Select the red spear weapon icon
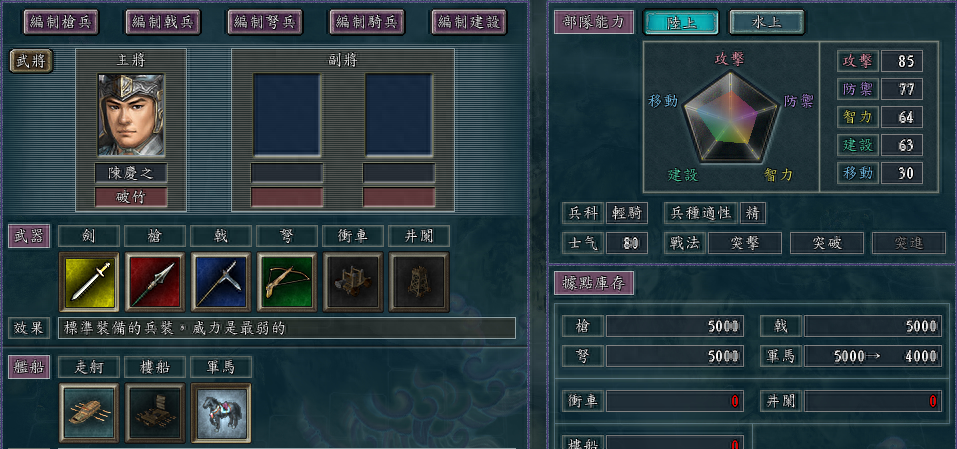This screenshot has width=957, height=449. click(155, 282)
